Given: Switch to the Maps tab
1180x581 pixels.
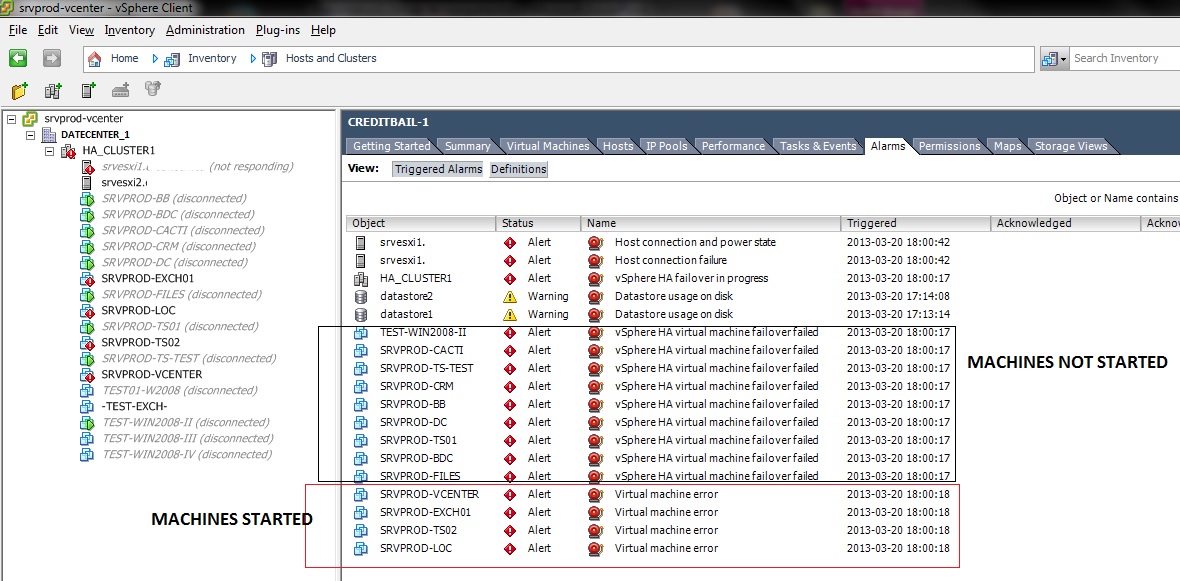Looking at the screenshot, I should coord(1008,146).
